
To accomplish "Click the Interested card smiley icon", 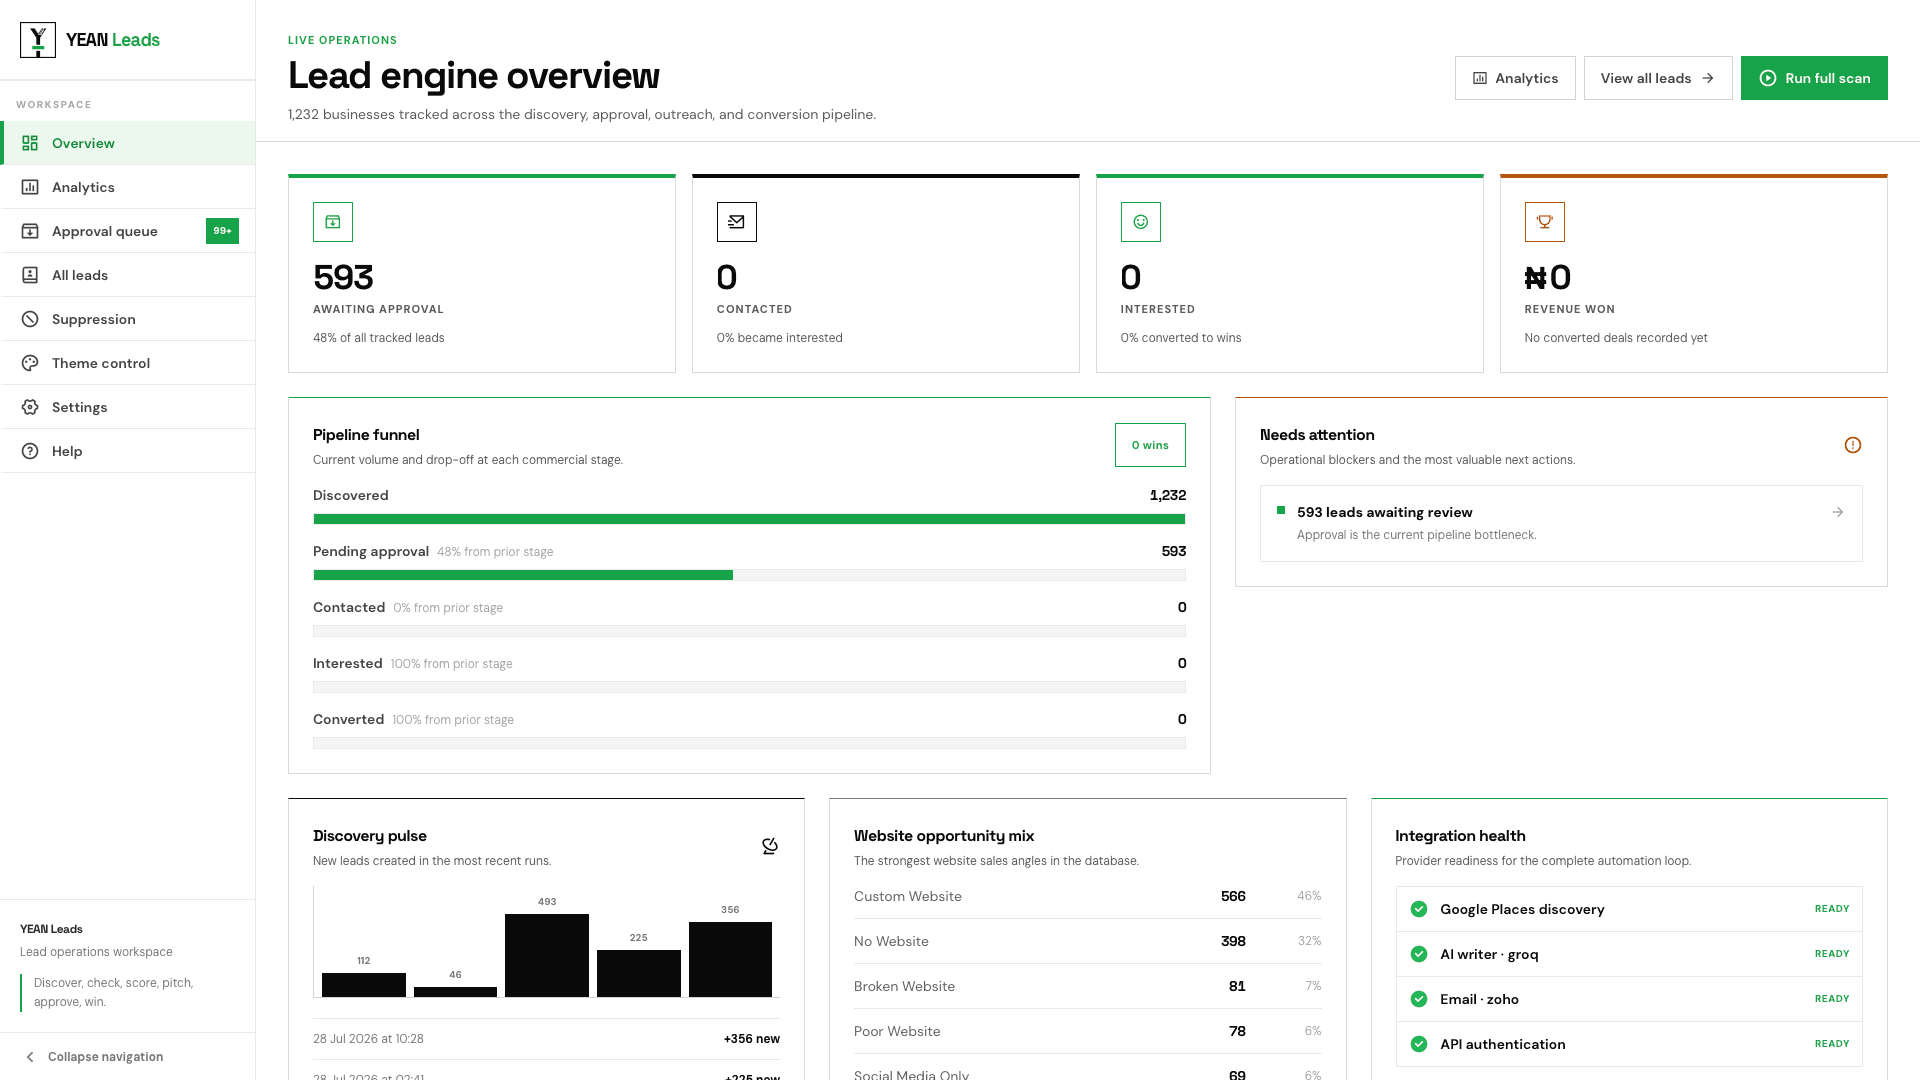I will [1141, 222].
